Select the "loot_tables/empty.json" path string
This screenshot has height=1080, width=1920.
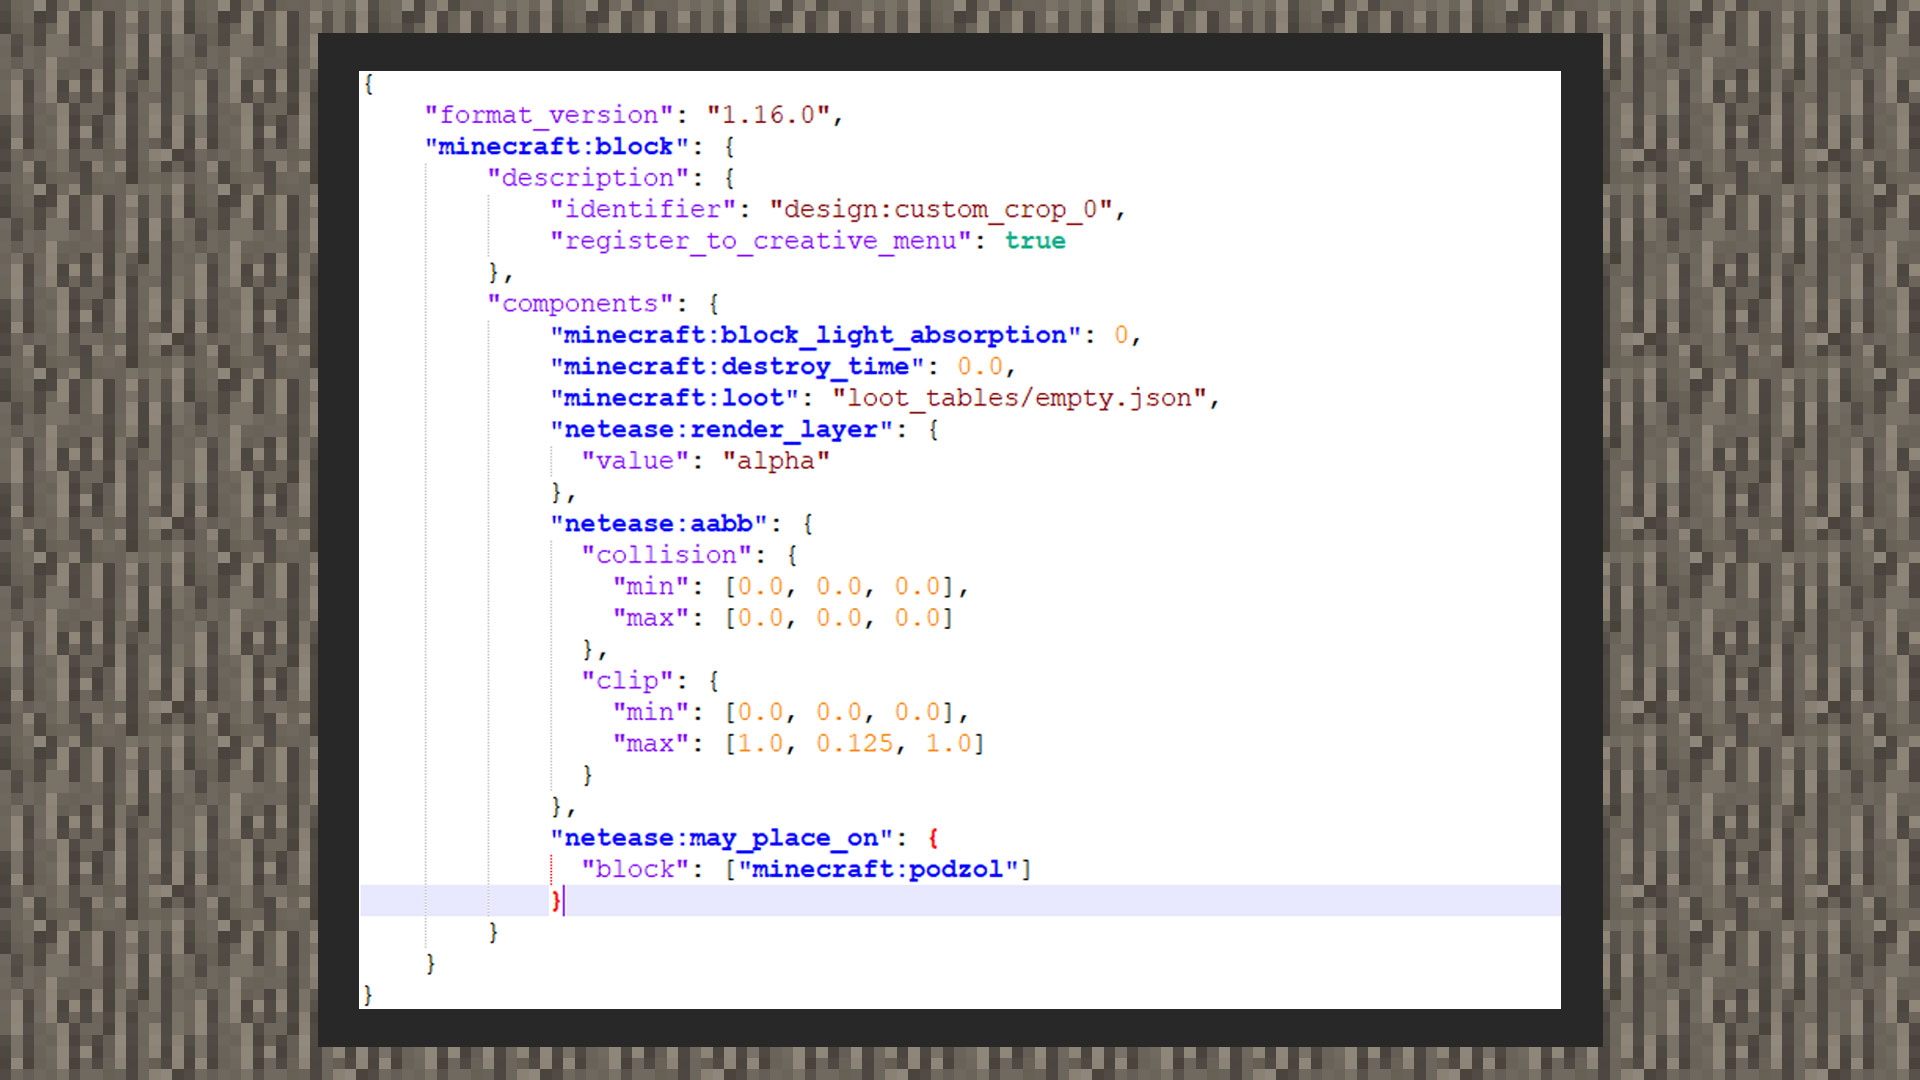(1020, 398)
